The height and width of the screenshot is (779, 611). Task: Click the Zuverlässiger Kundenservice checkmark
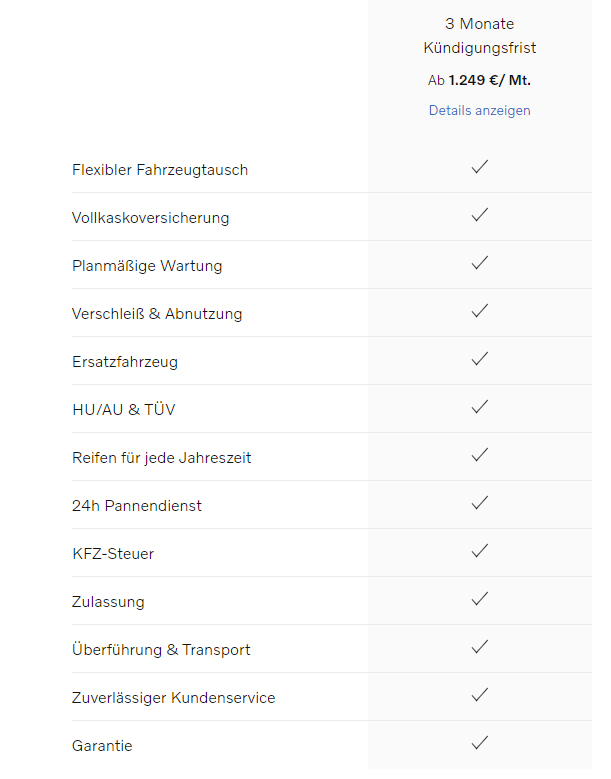[480, 695]
